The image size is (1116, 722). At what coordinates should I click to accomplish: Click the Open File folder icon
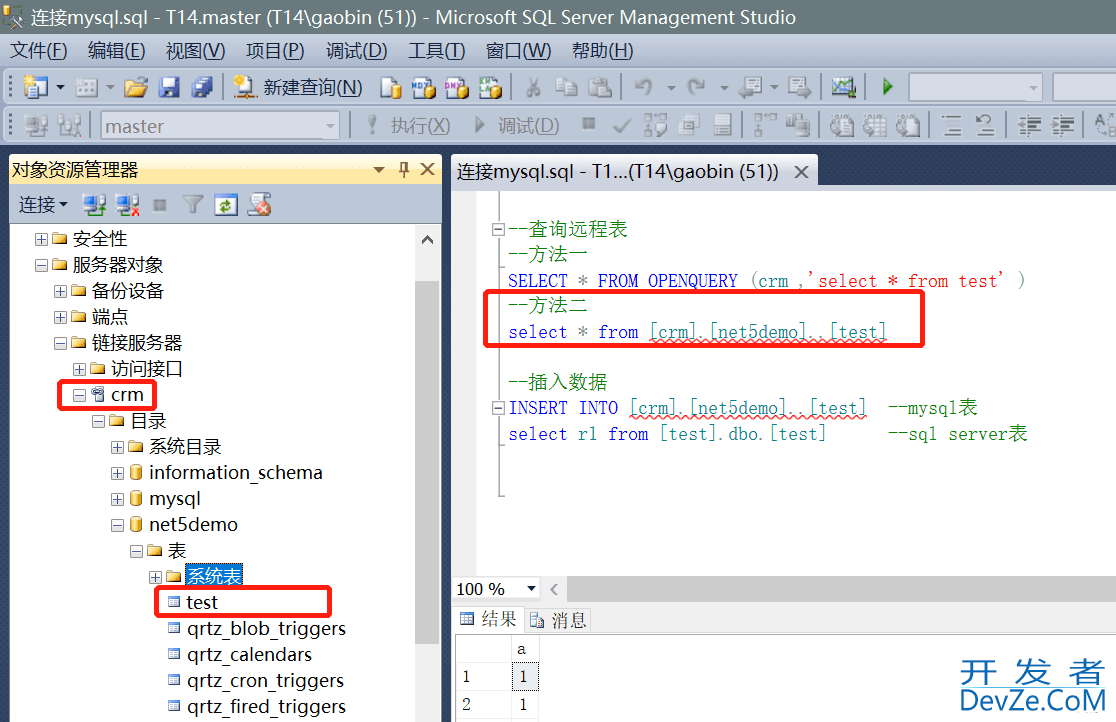(135, 88)
